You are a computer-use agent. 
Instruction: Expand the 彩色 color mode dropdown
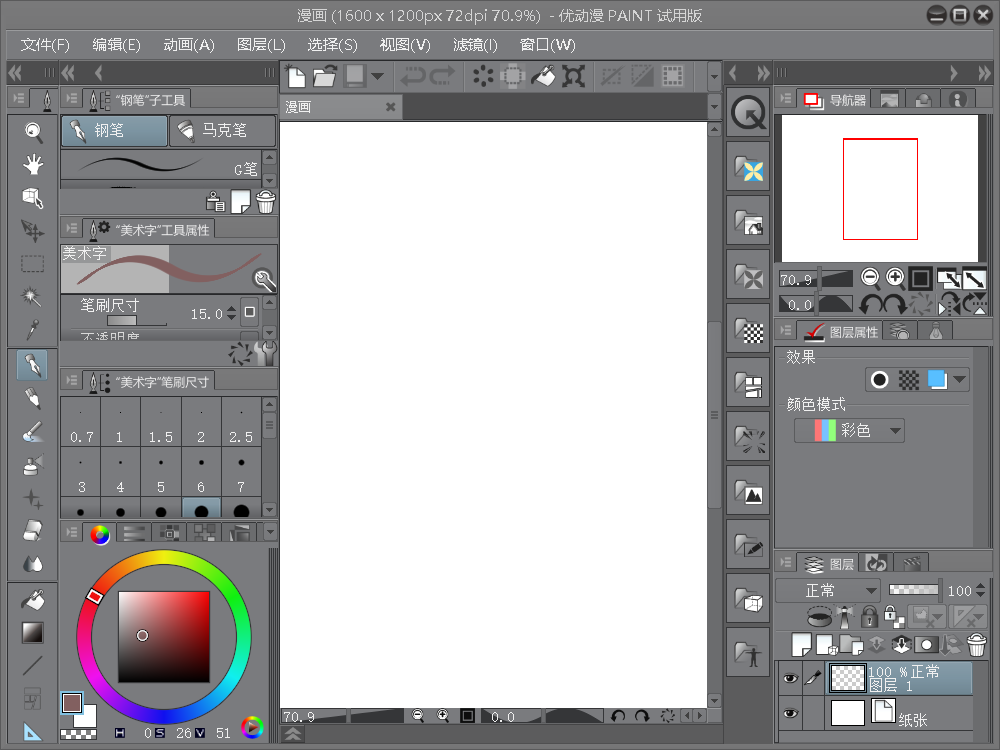tap(850, 431)
